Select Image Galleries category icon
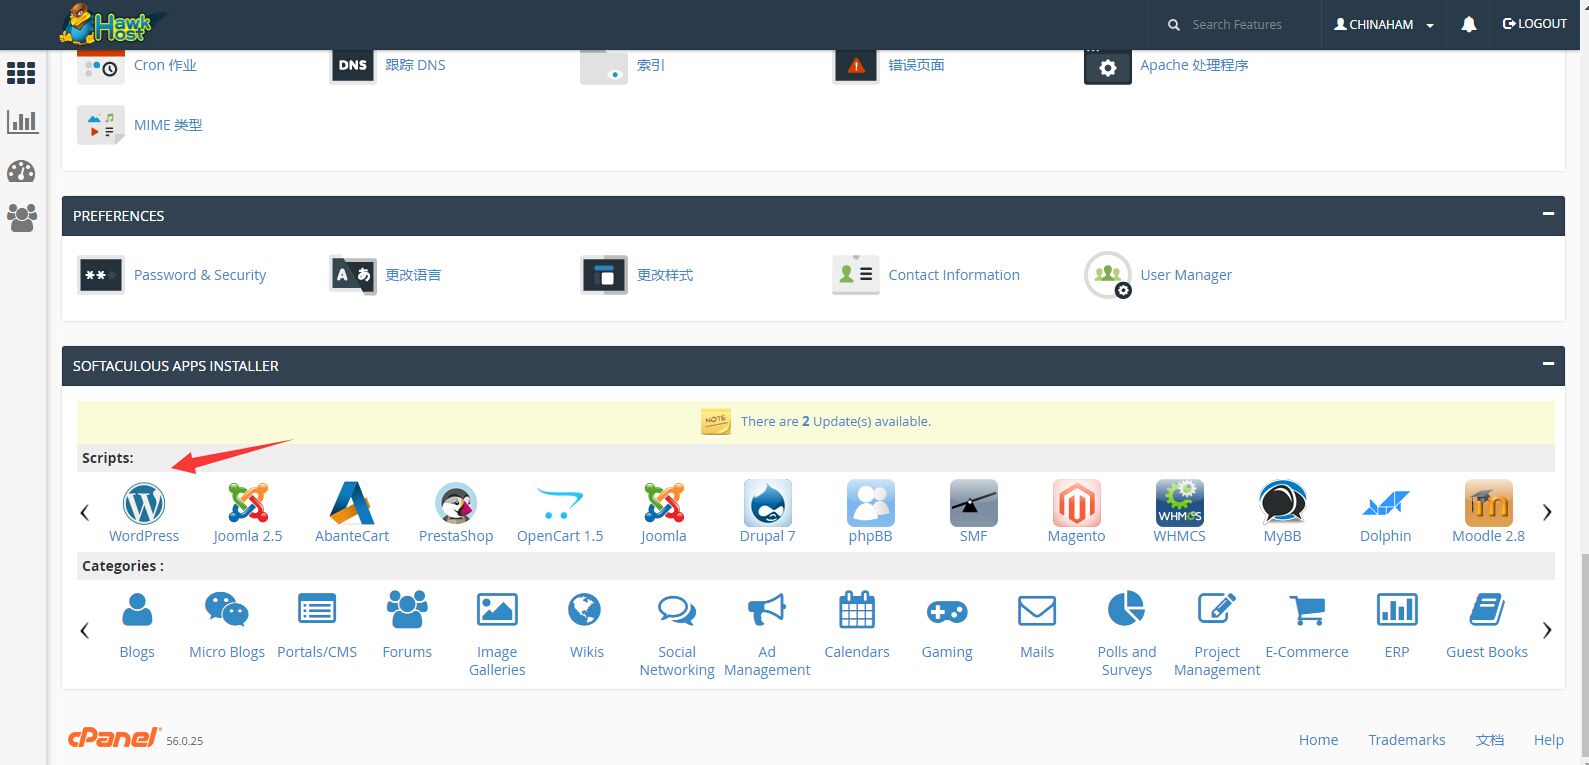The image size is (1589, 765). click(x=497, y=609)
